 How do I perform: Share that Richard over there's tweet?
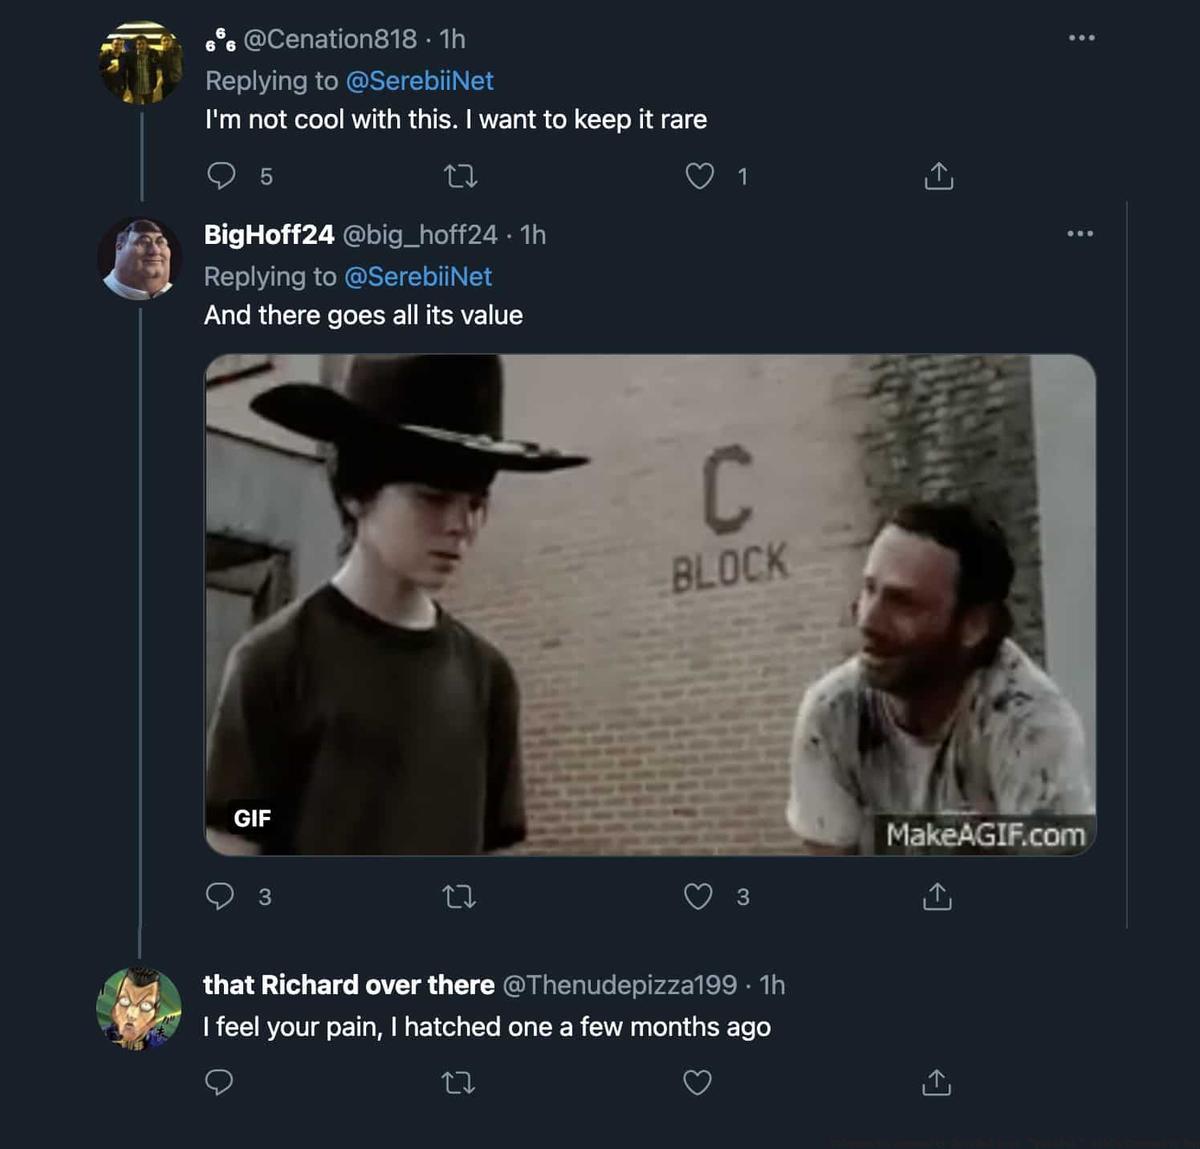(936, 1082)
